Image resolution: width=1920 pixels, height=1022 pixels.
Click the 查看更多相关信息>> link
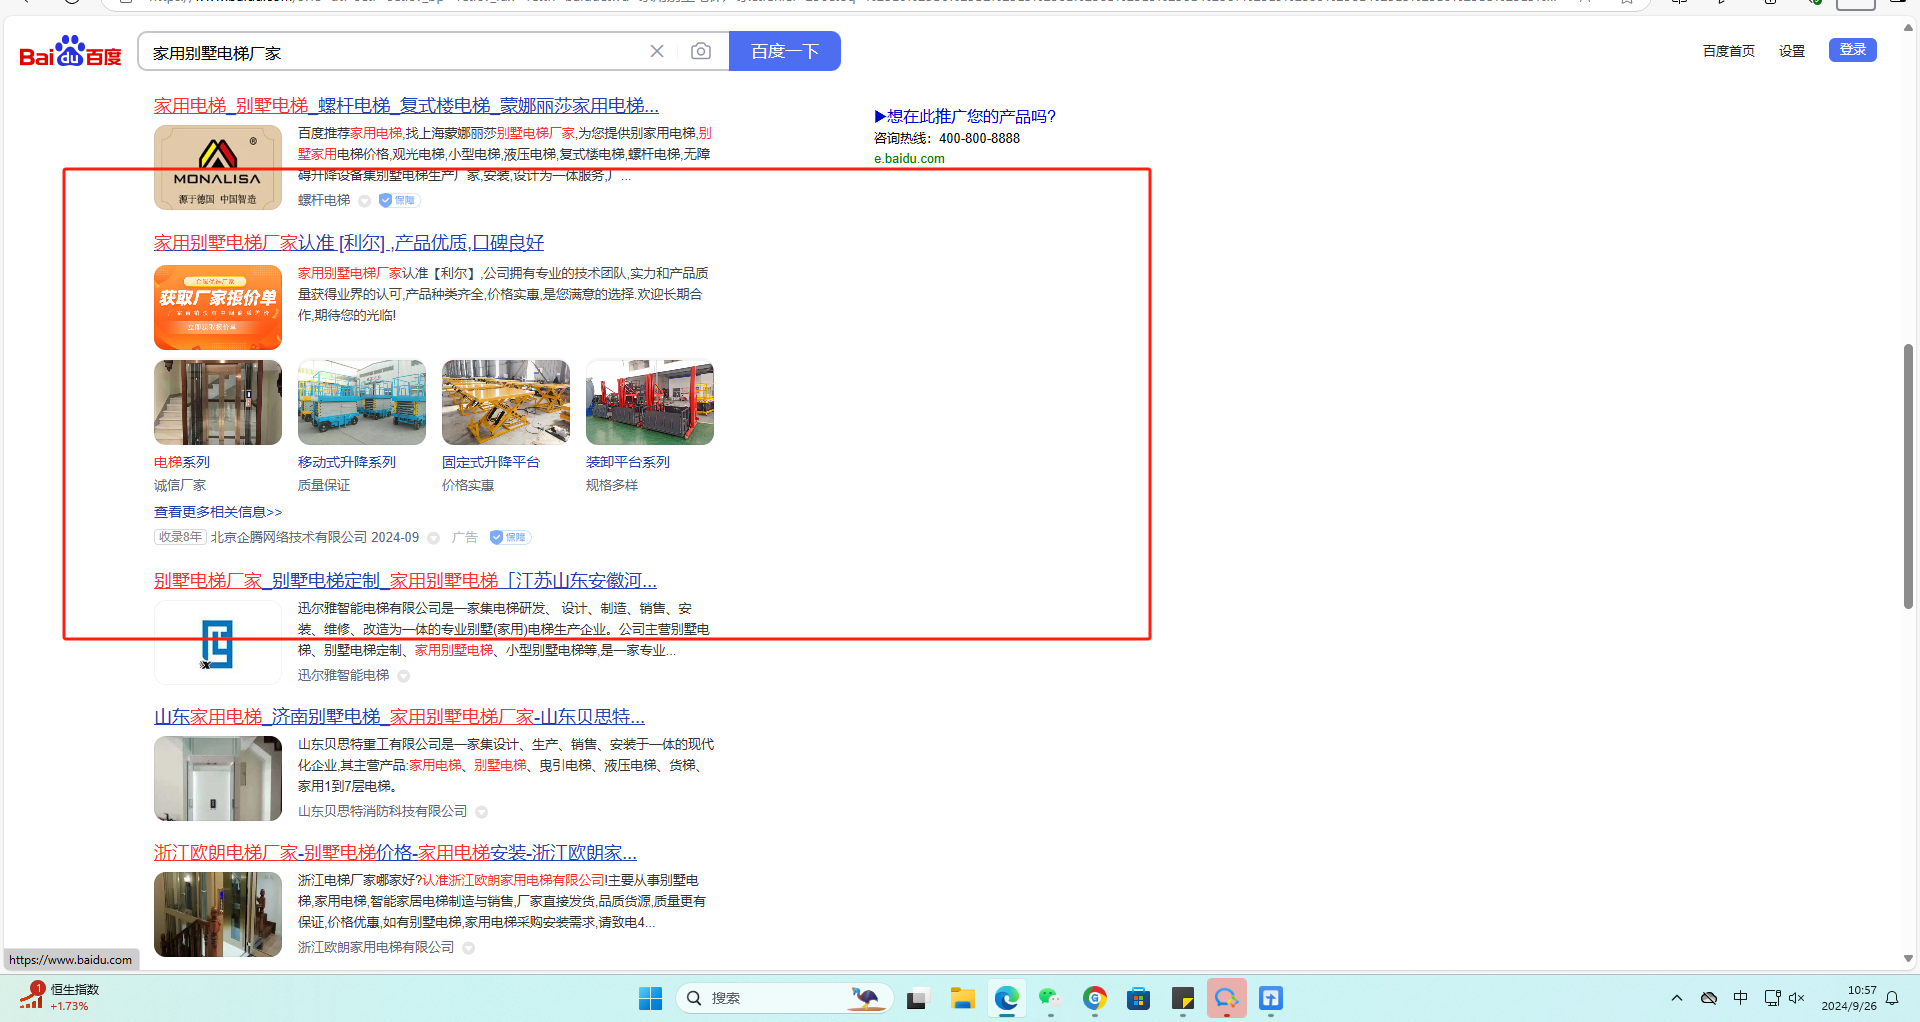point(218,512)
